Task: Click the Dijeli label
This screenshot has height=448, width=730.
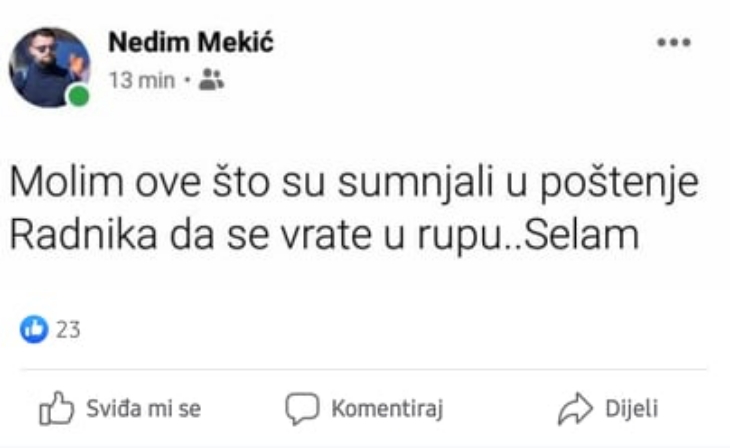Action: click(x=632, y=409)
